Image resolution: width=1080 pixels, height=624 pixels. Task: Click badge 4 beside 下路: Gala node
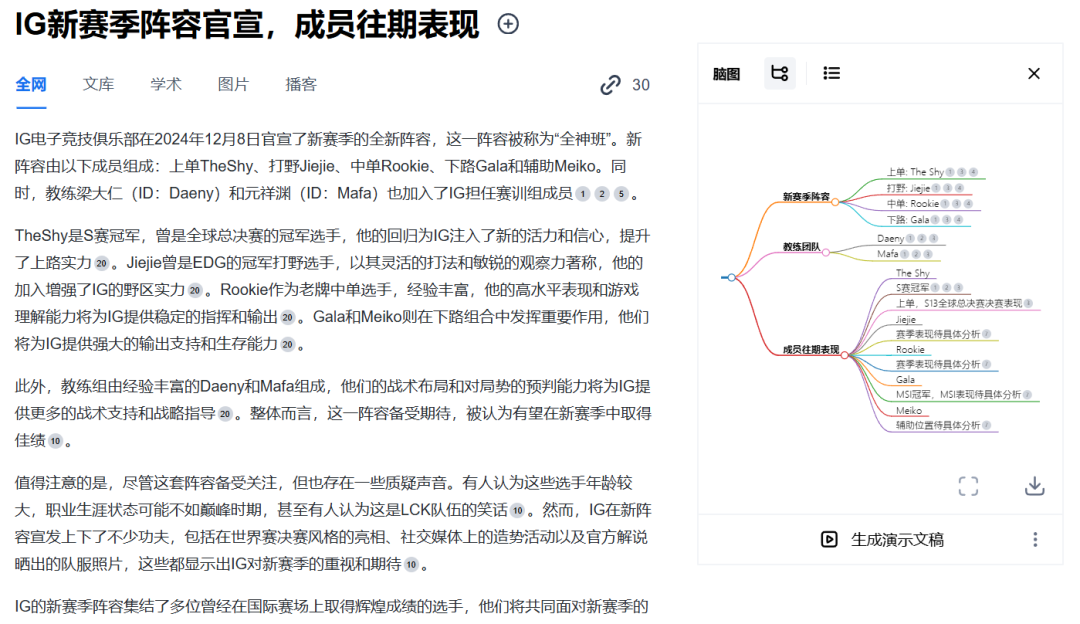[959, 220]
